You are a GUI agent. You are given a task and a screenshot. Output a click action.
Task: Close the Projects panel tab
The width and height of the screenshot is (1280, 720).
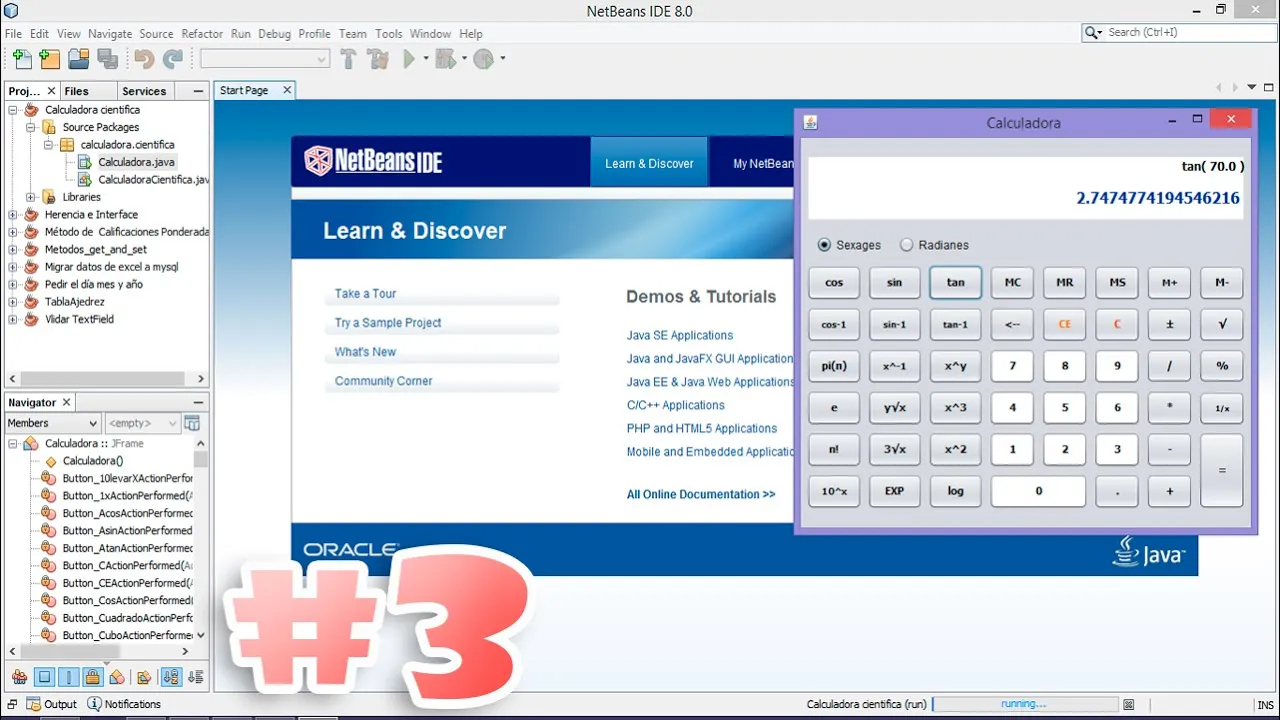point(50,91)
